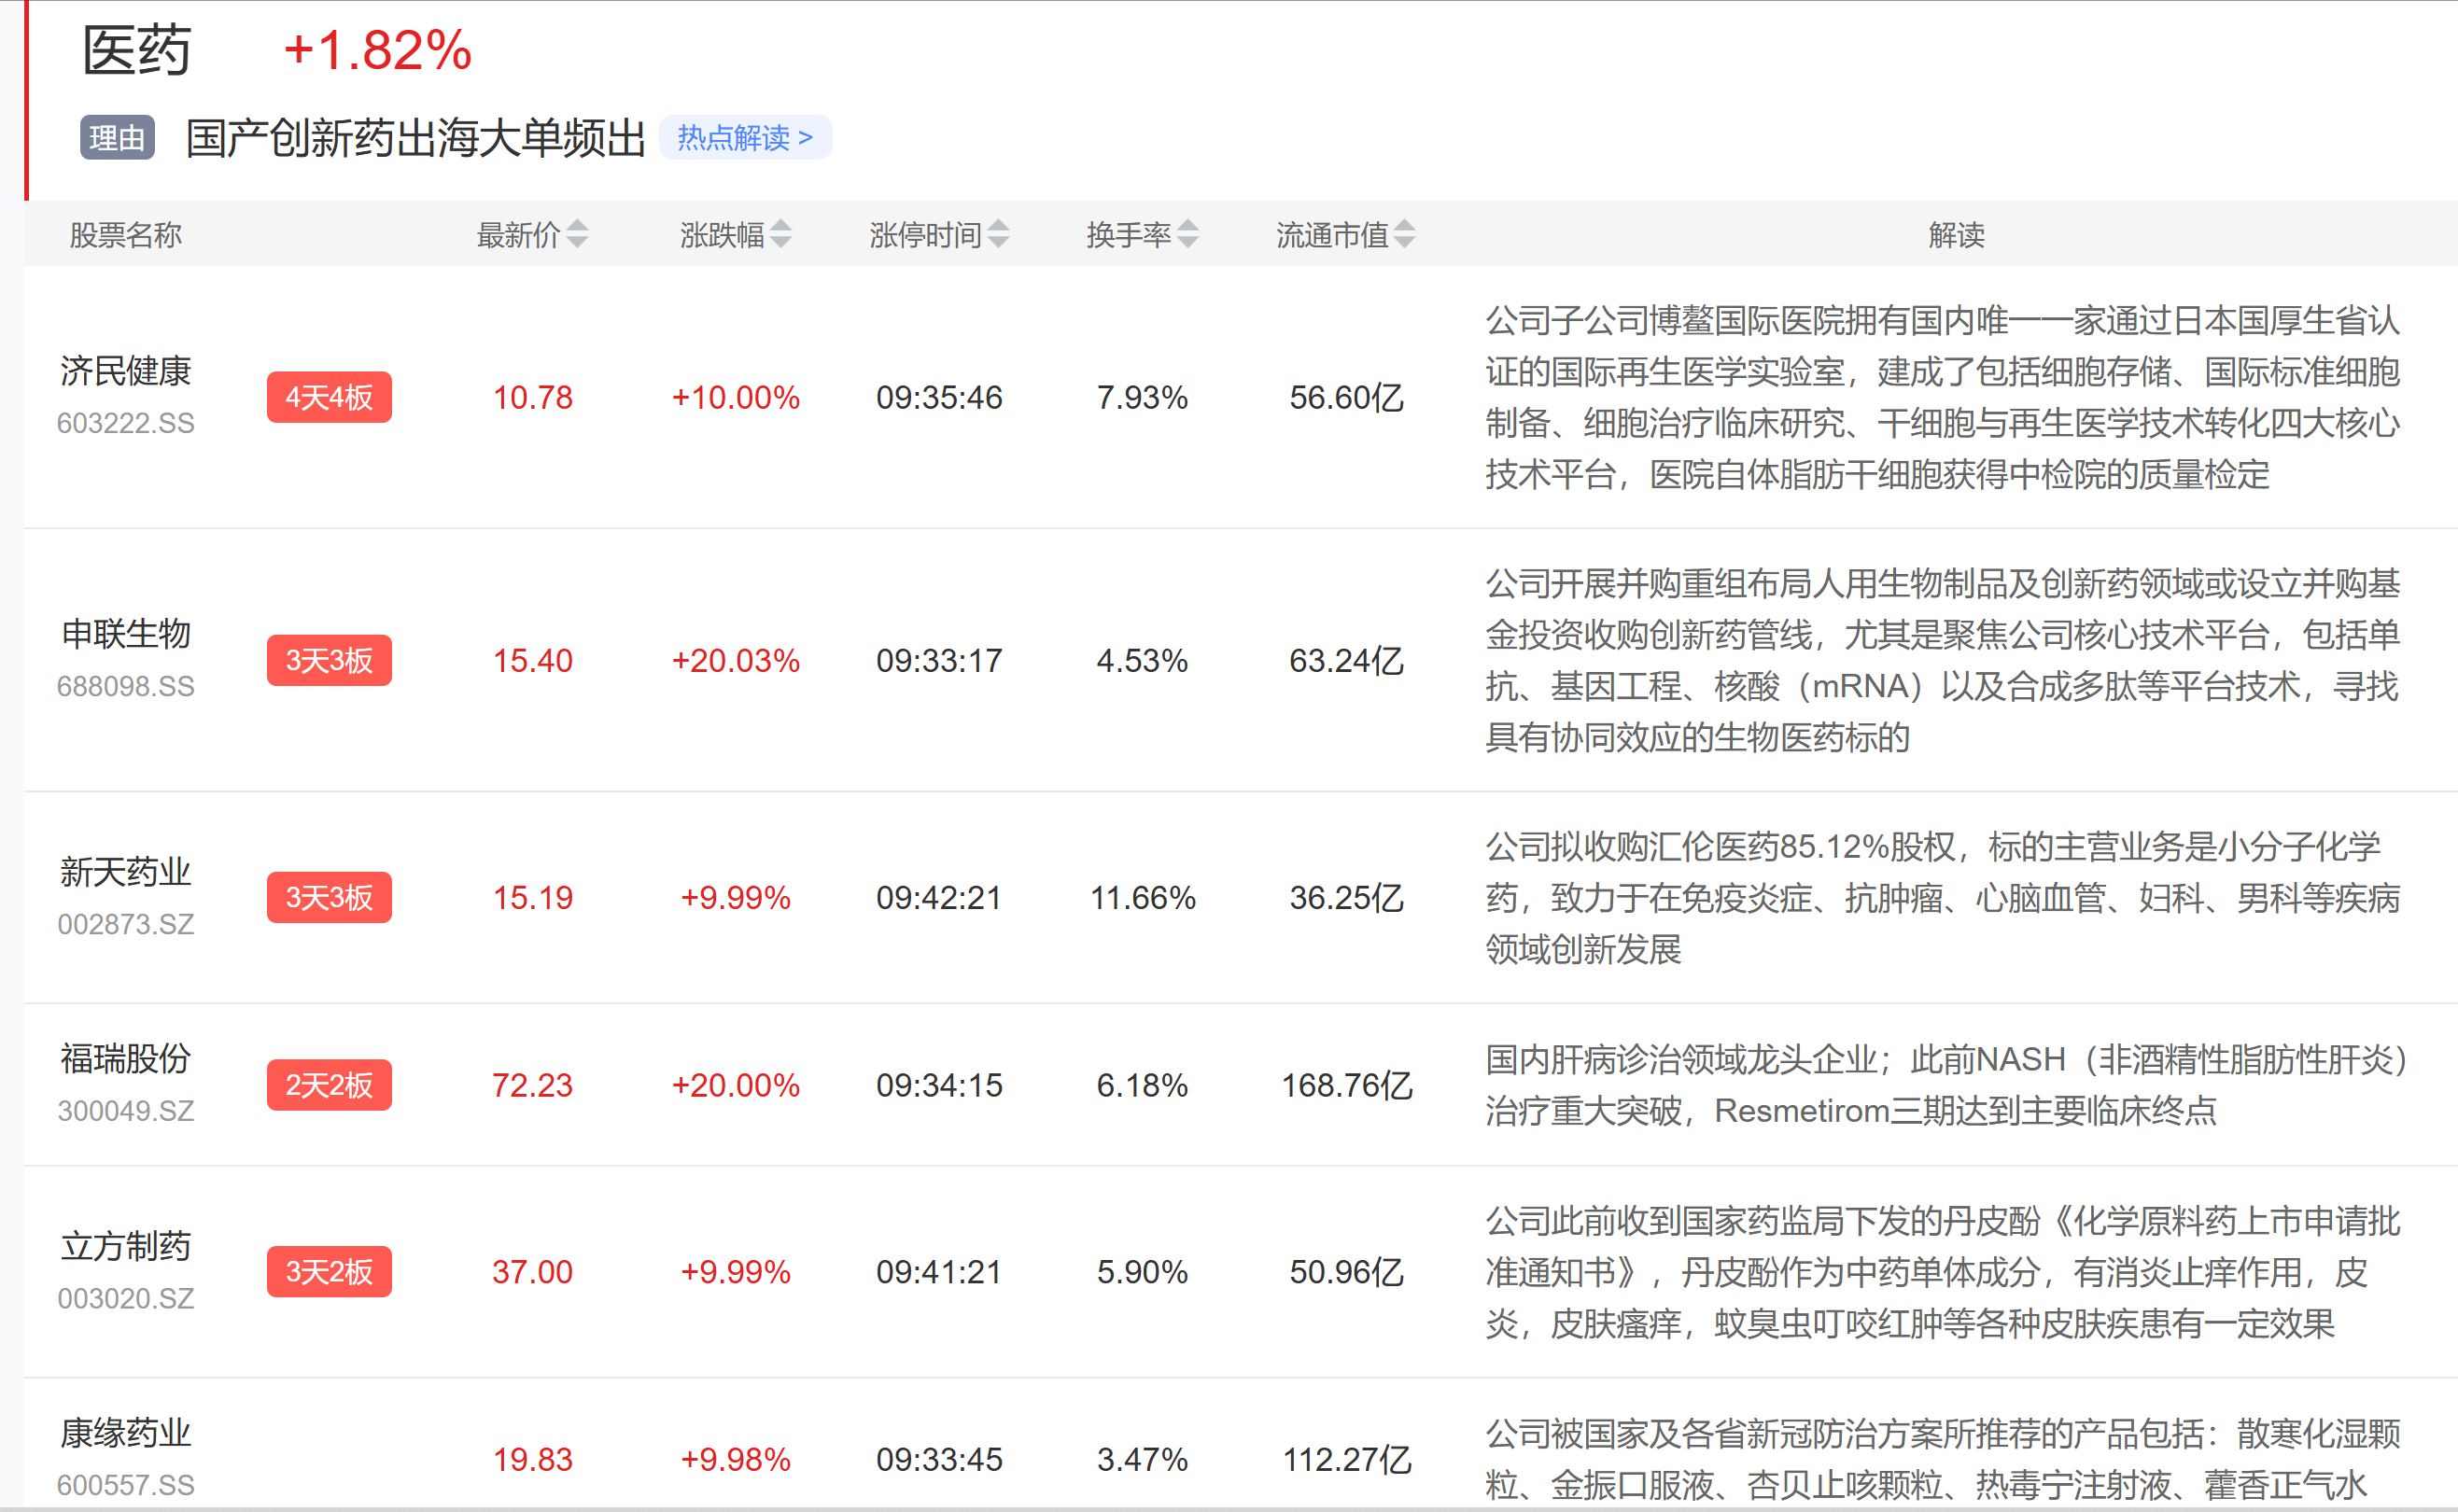
Task: Open stock 福瑞股份
Action: click(x=125, y=1059)
